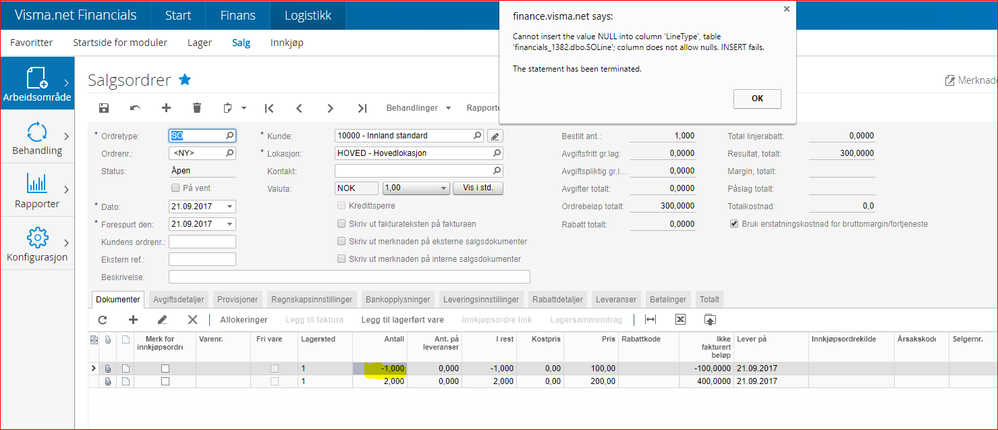Delete the sales order with trash icon
The image size is (998, 430).
(x=197, y=108)
